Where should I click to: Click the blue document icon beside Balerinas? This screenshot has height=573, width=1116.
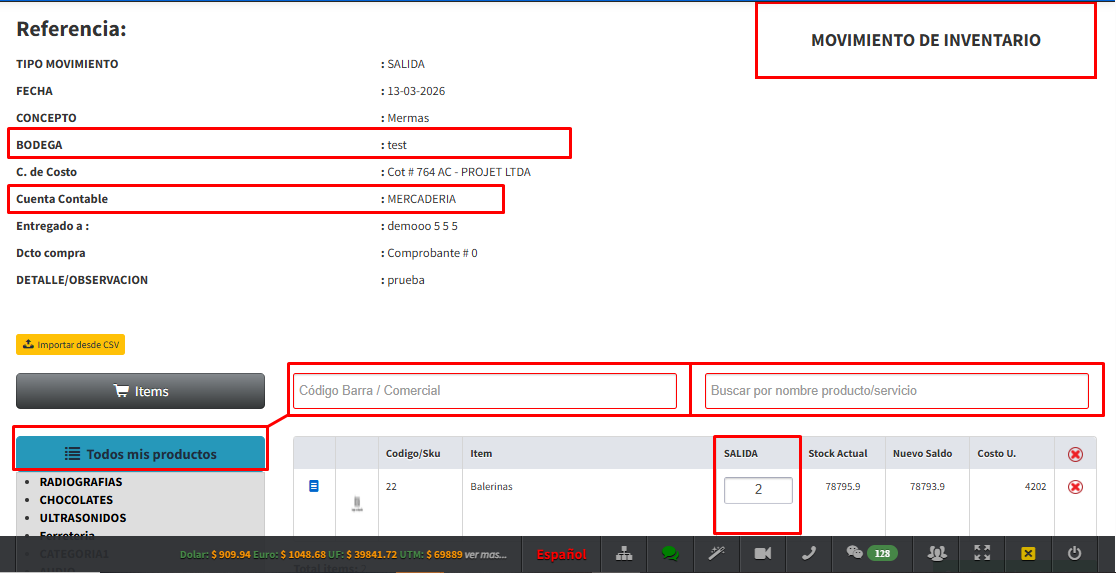click(314, 486)
